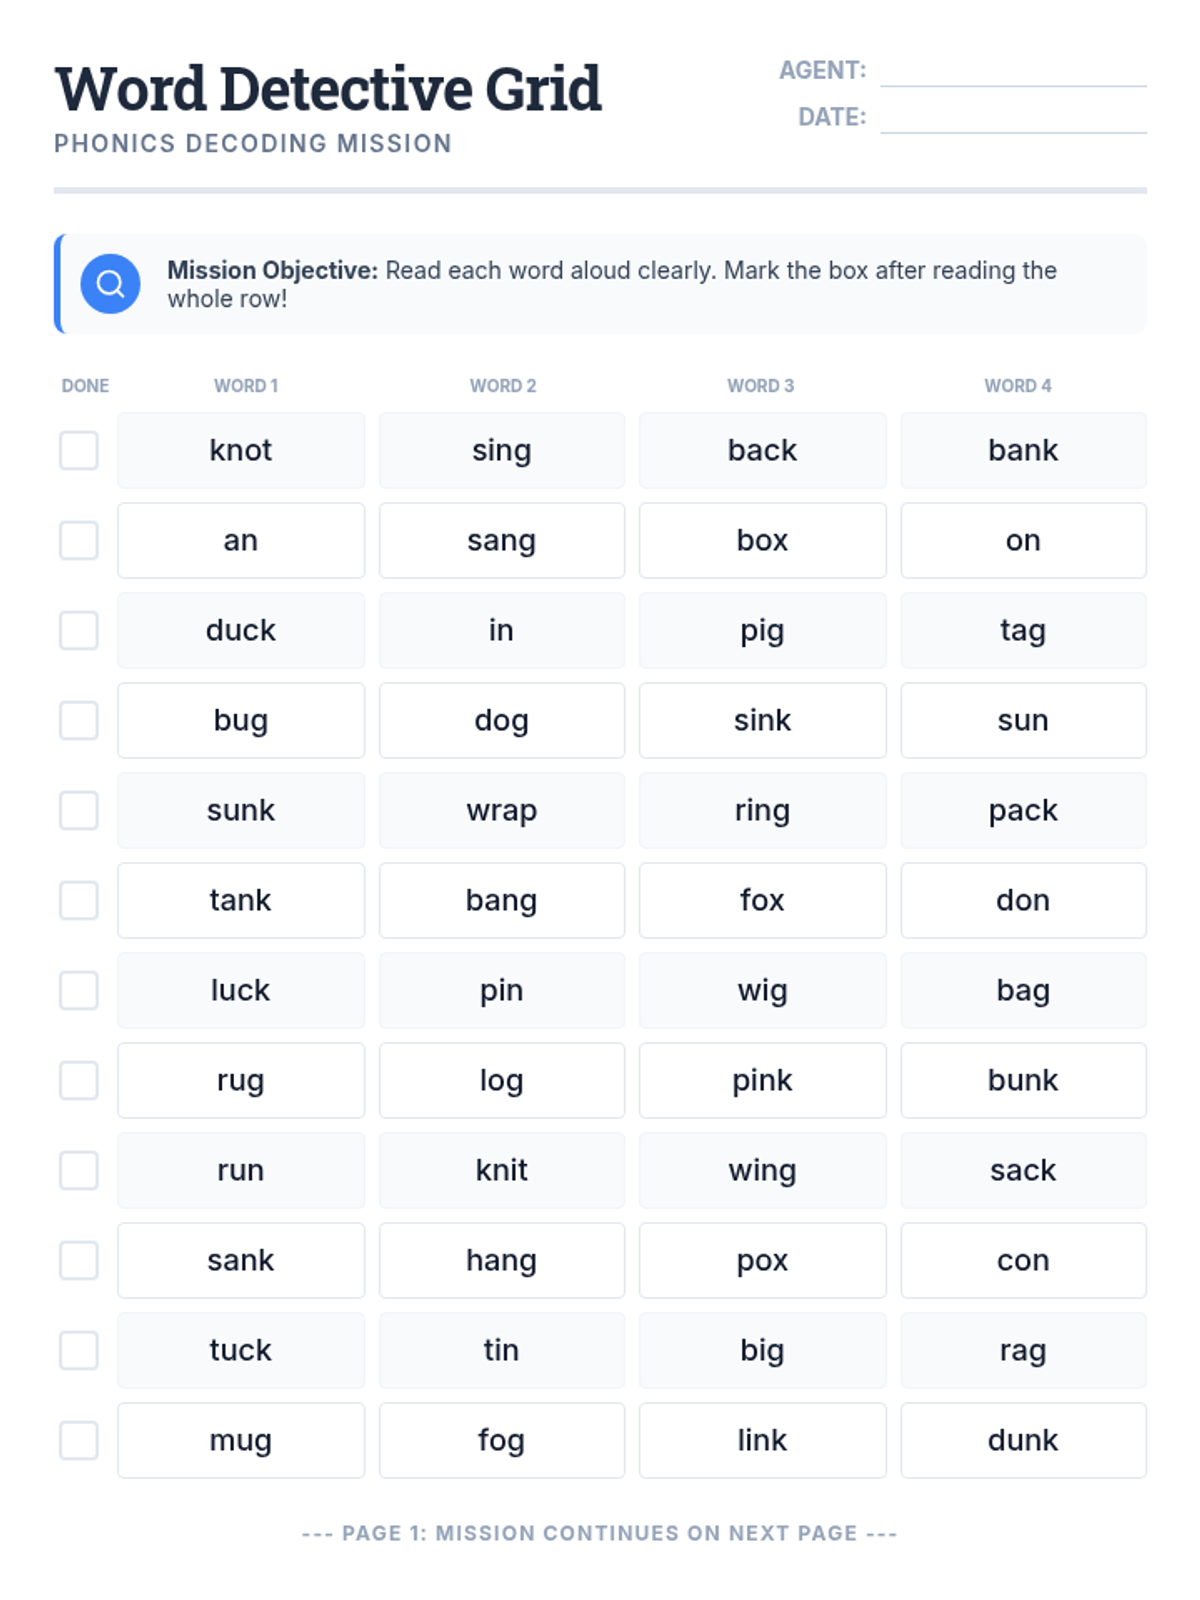Click the 'Done' column header
This screenshot has height=1600, width=1200.
(85, 386)
